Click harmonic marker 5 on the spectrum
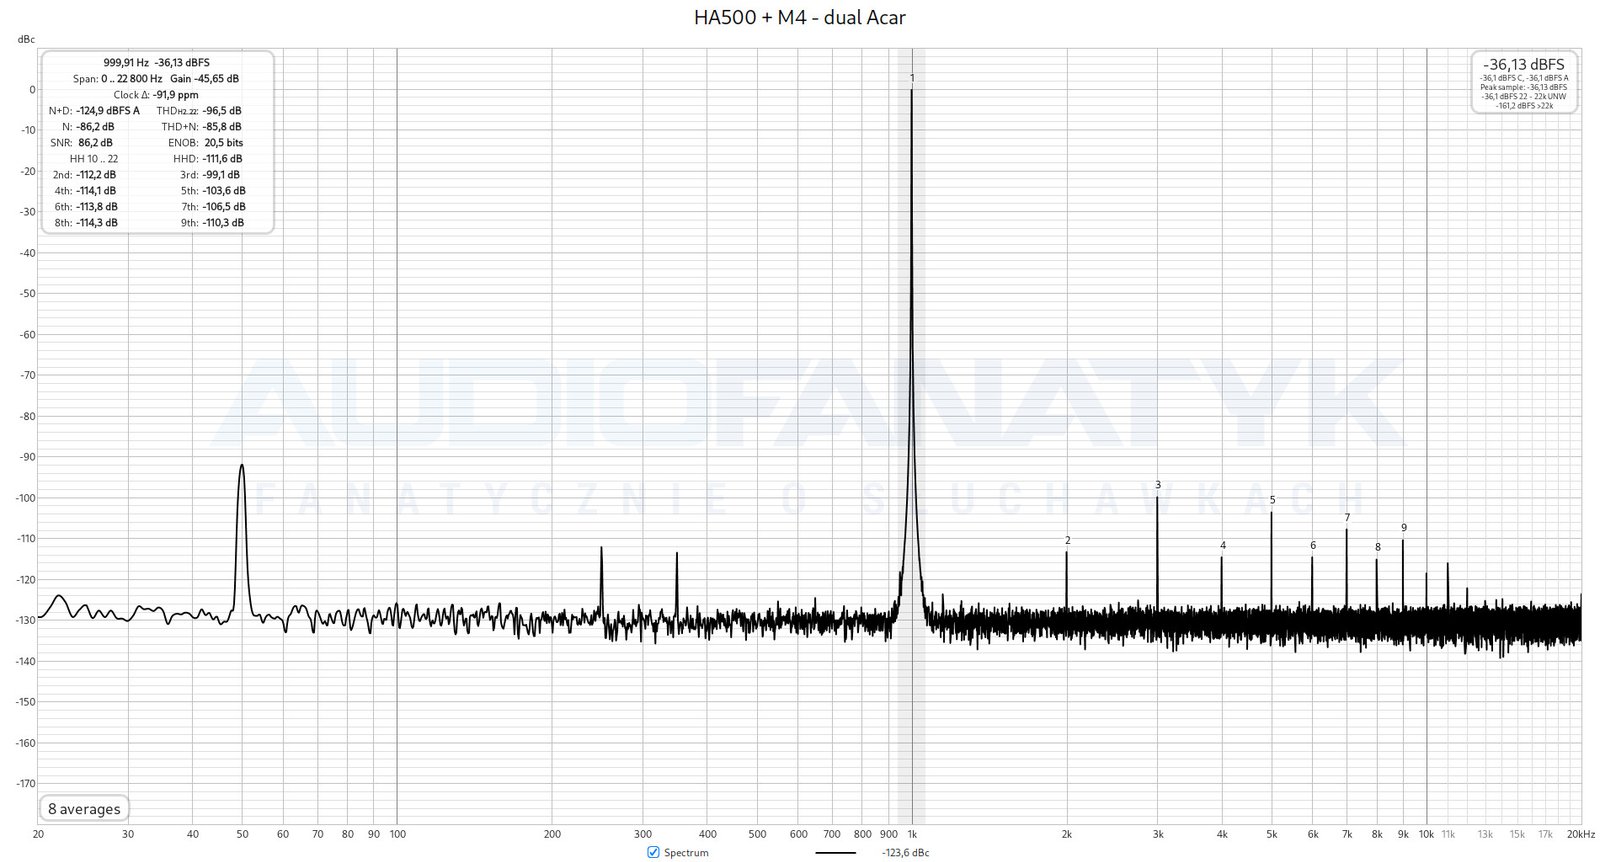Screen dimensions: 1600x862 1272,500
